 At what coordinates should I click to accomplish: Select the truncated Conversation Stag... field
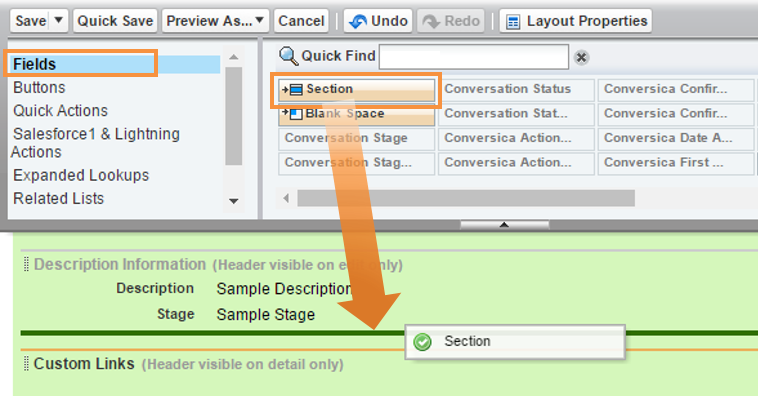pos(357,163)
